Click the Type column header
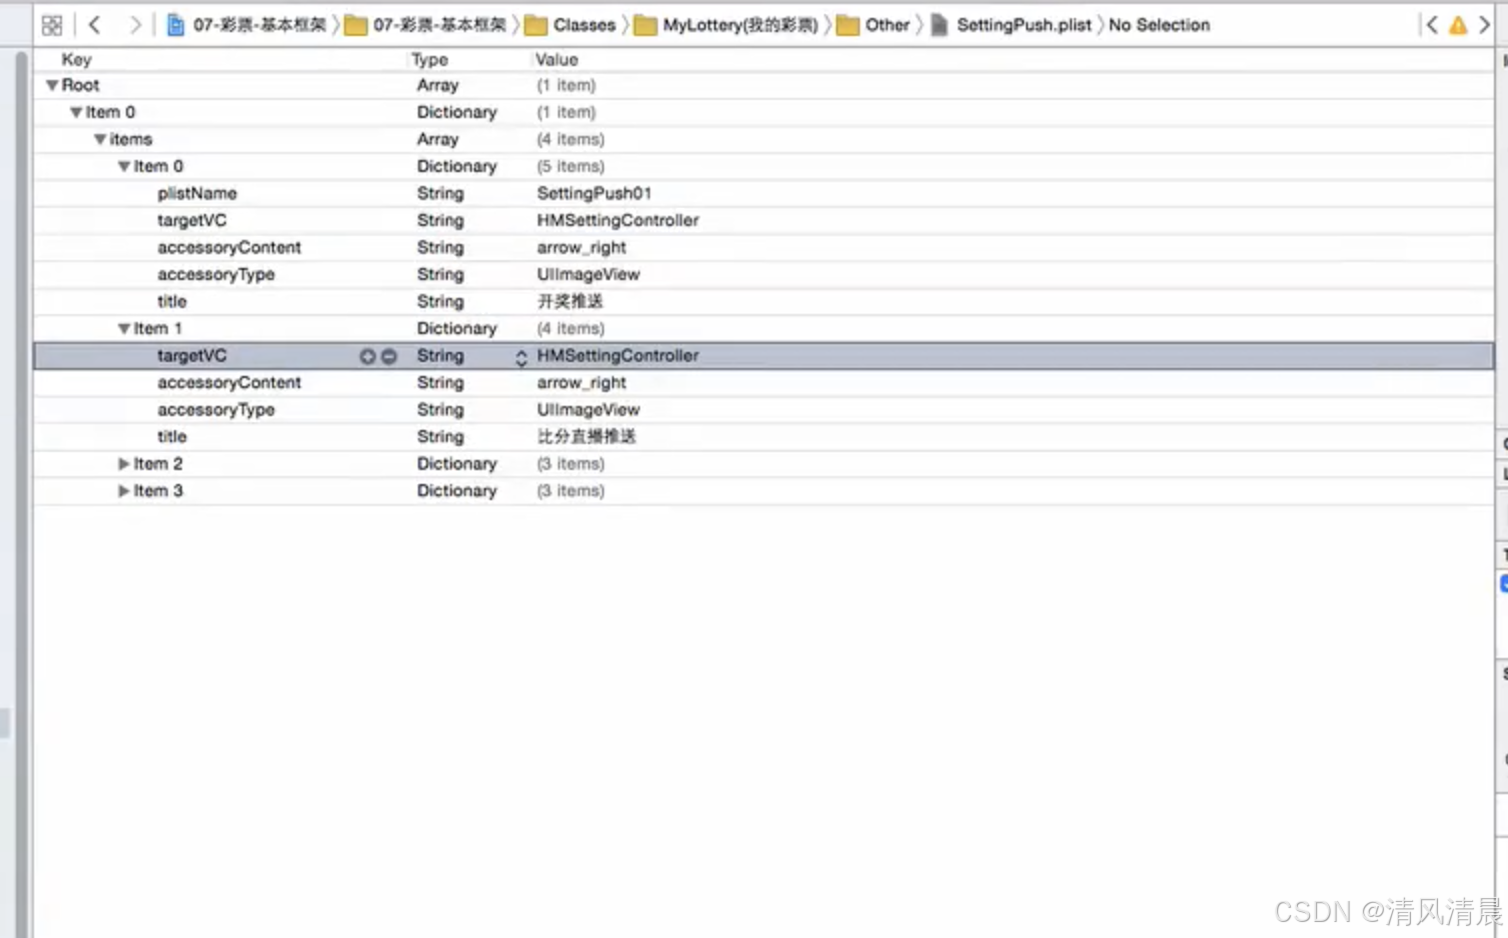The width and height of the screenshot is (1508, 938). click(430, 60)
